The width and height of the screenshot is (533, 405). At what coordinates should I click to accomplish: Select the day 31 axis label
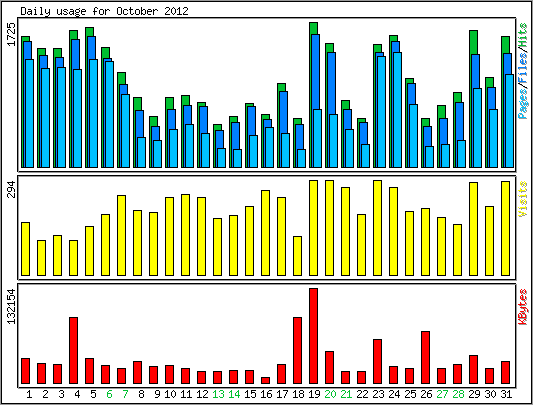506,394
